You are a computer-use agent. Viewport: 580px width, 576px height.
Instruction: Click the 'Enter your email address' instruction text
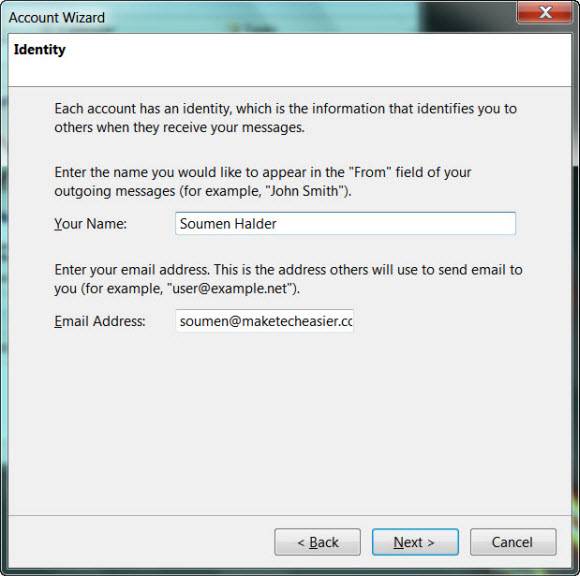click(x=288, y=279)
